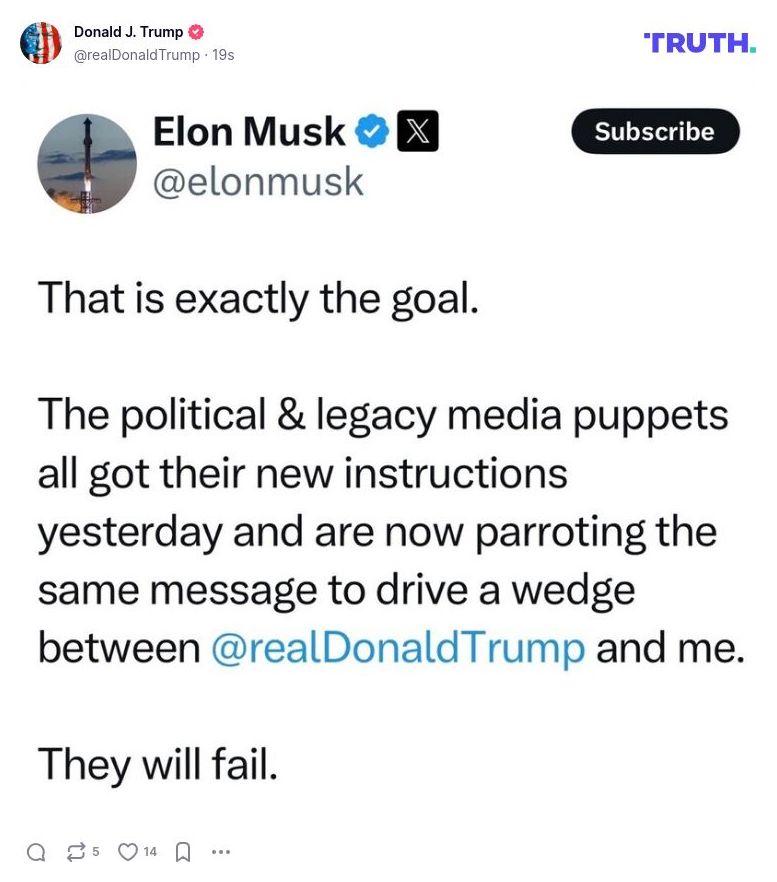Click Donald J. Trump's profile picture

42,43
